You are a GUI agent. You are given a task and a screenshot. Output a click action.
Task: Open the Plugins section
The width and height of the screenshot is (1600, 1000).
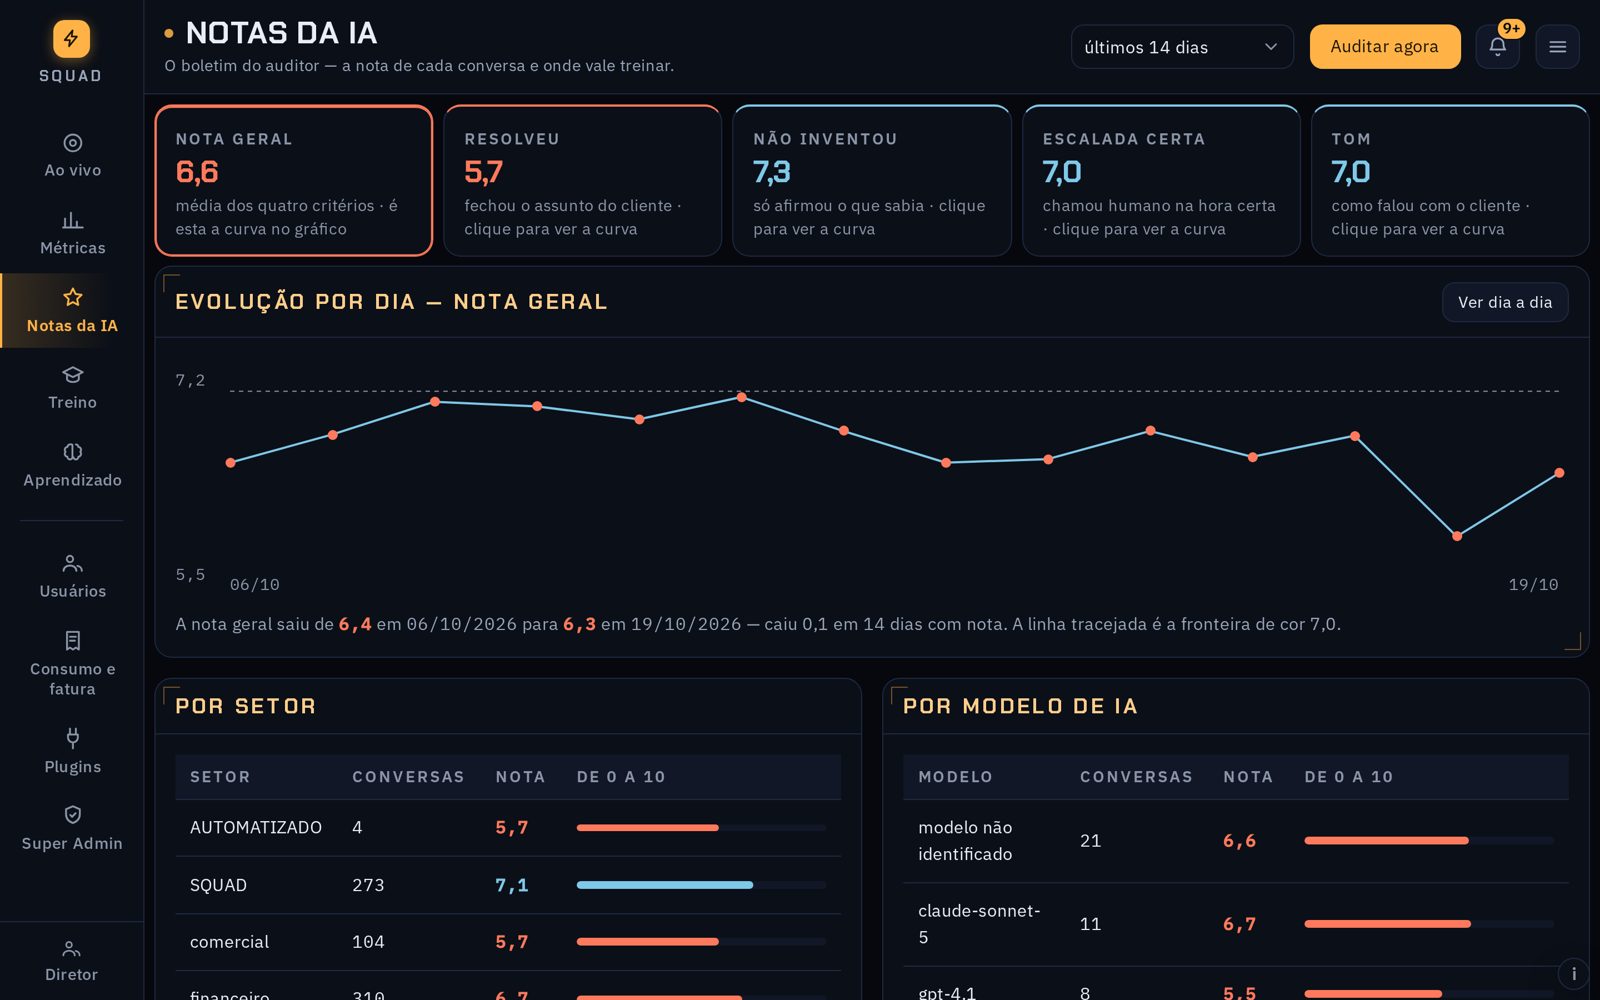[x=72, y=751]
